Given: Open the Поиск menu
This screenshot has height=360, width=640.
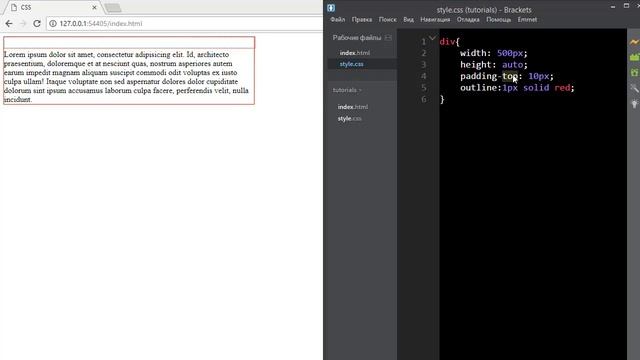Looking at the screenshot, I should (387, 19).
